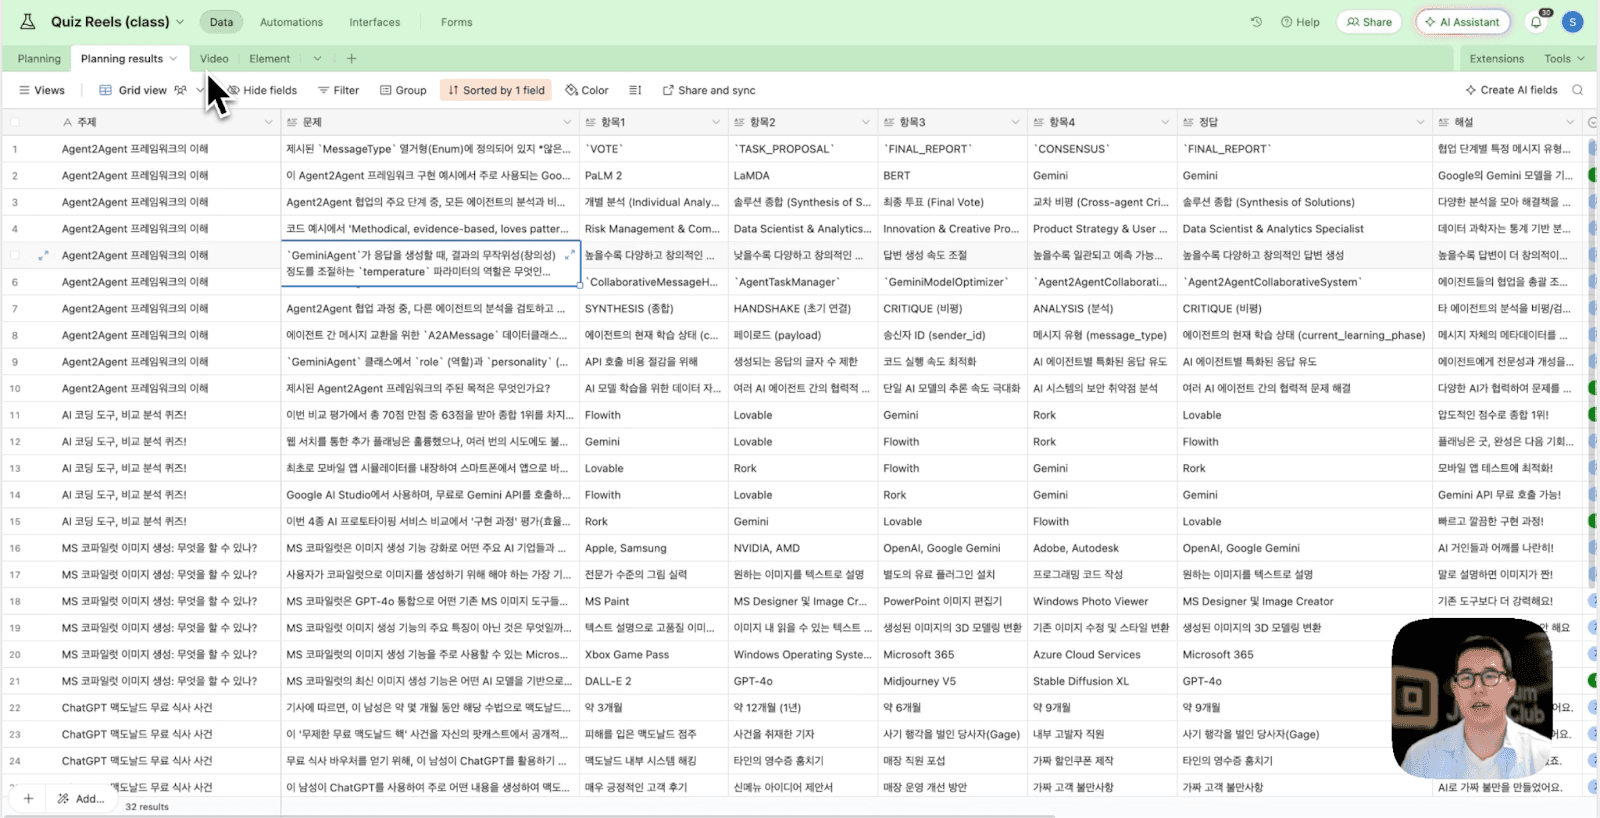Tick the row 5 selection checkbox
The image size is (1600, 818).
(15, 255)
